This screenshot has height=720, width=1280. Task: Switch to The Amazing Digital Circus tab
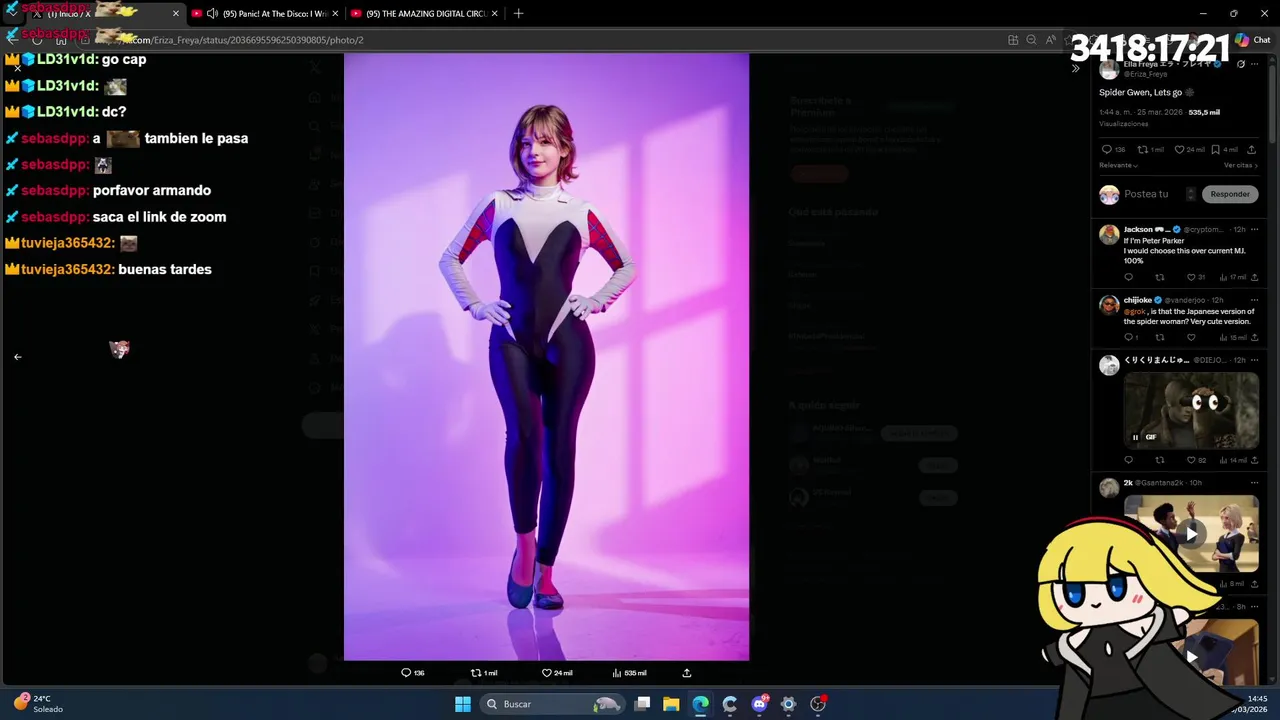click(424, 13)
